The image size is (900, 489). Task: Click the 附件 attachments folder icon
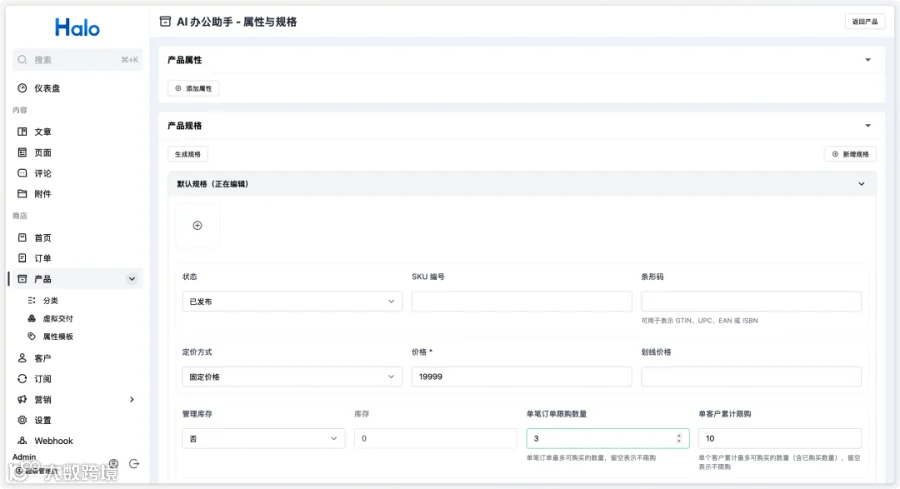(22, 194)
